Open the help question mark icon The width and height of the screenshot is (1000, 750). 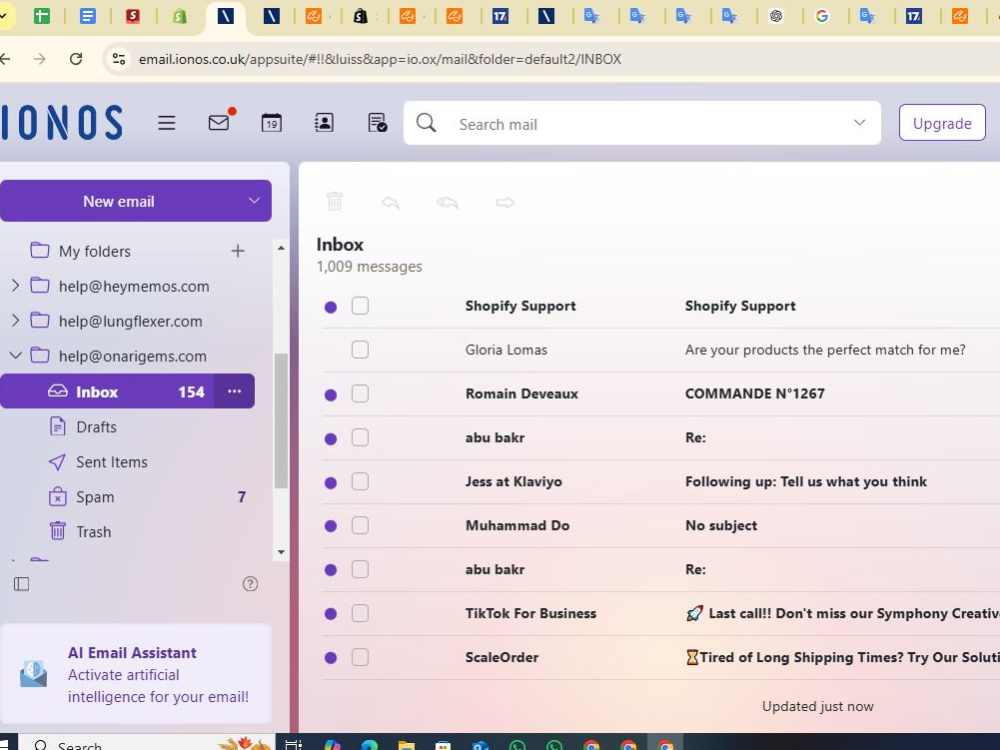point(250,584)
